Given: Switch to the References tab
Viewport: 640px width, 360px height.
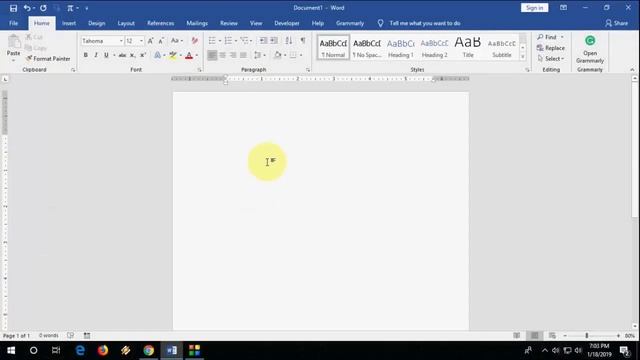Looking at the screenshot, I should click(160, 23).
